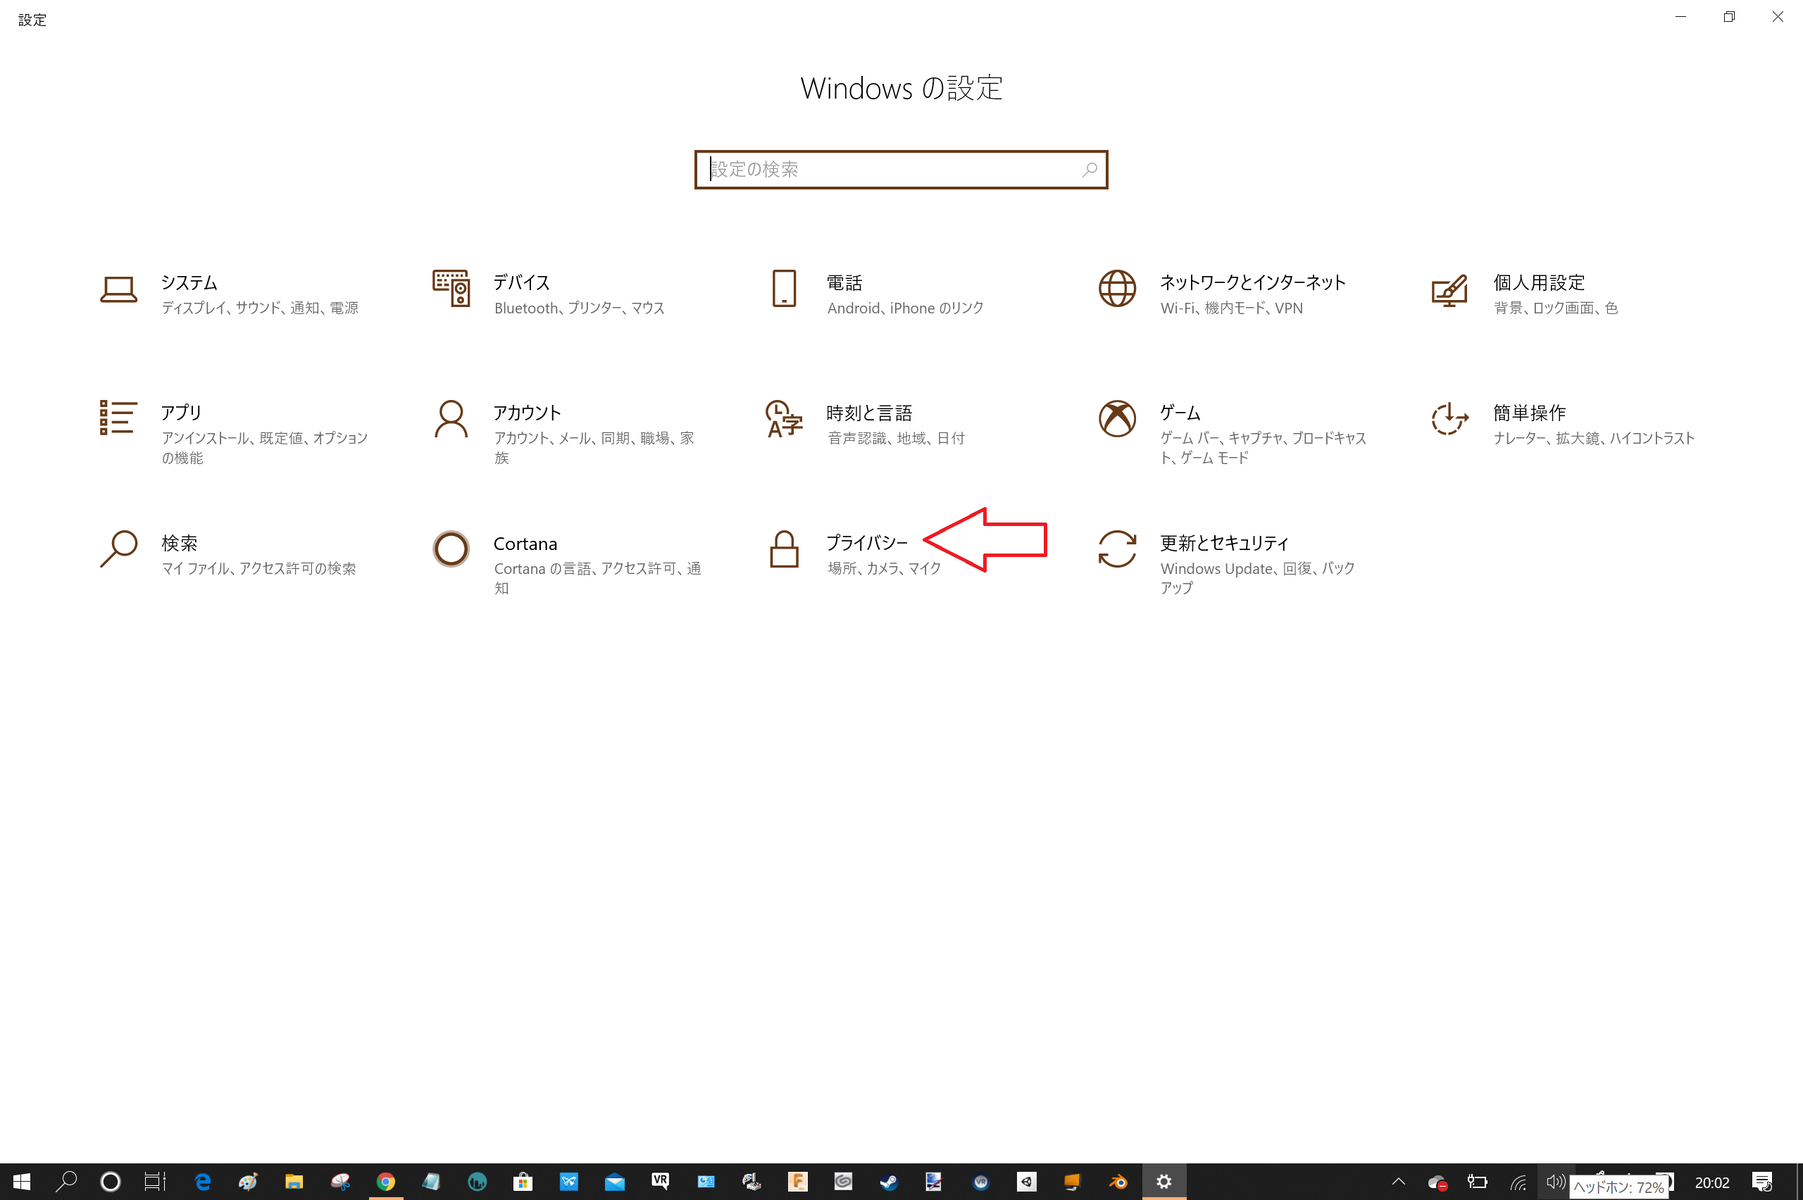Image resolution: width=1803 pixels, height=1200 pixels.
Task: Open File Explorer from the taskbar
Action: point(294,1182)
